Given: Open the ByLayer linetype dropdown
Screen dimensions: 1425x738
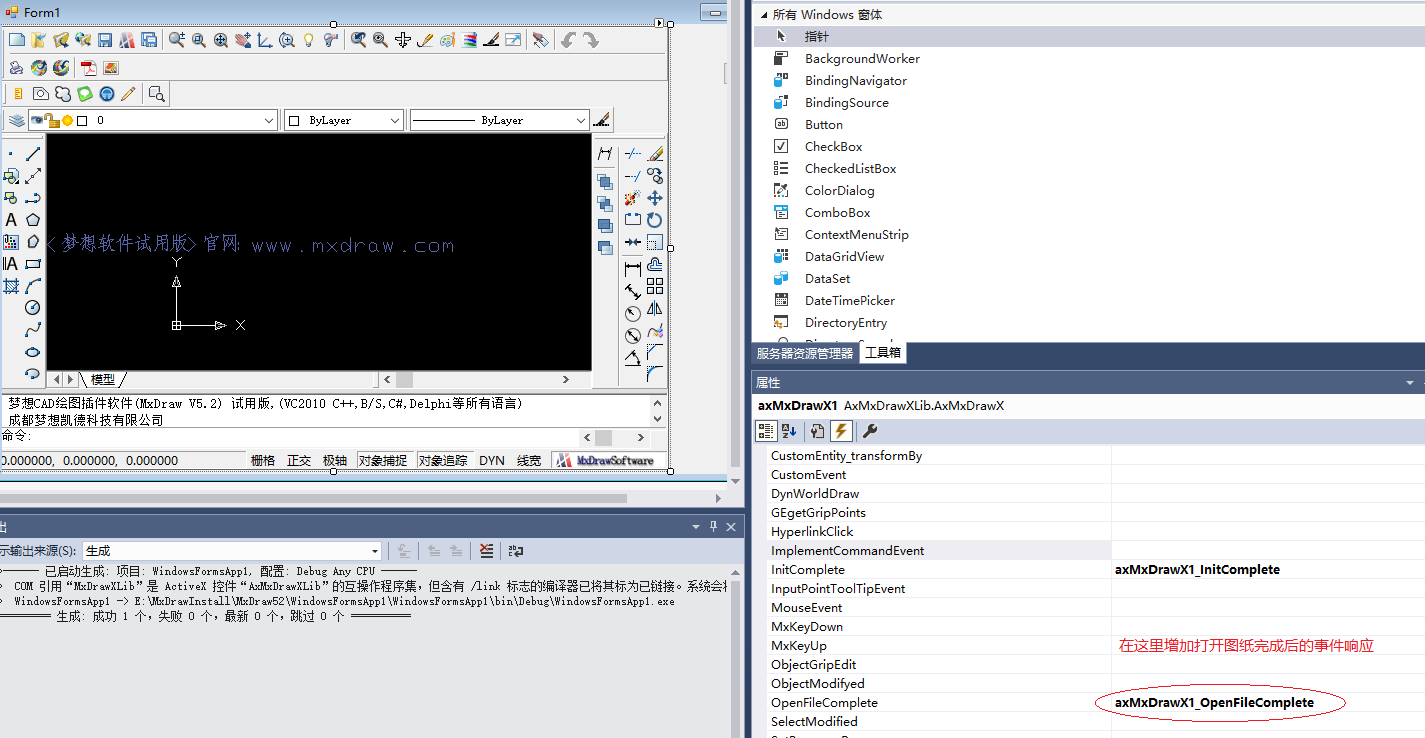Looking at the screenshot, I should click(581, 120).
